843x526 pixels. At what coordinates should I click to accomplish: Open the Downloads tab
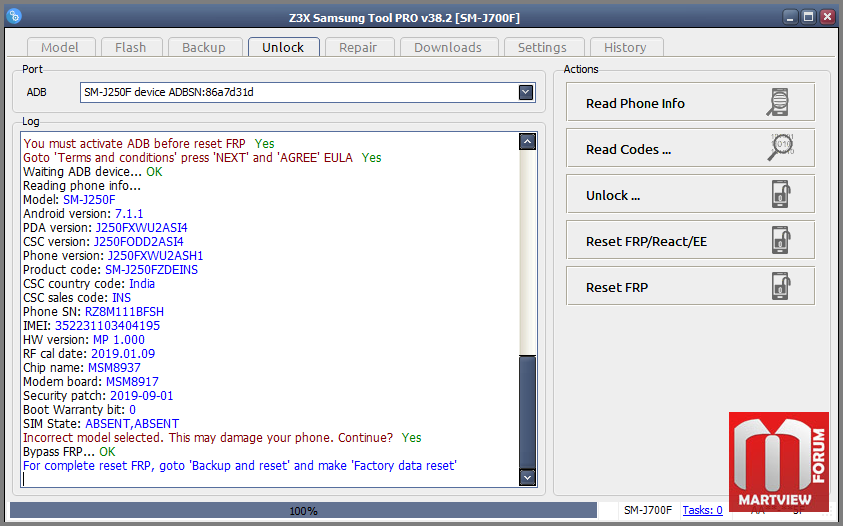pos(448,47)
